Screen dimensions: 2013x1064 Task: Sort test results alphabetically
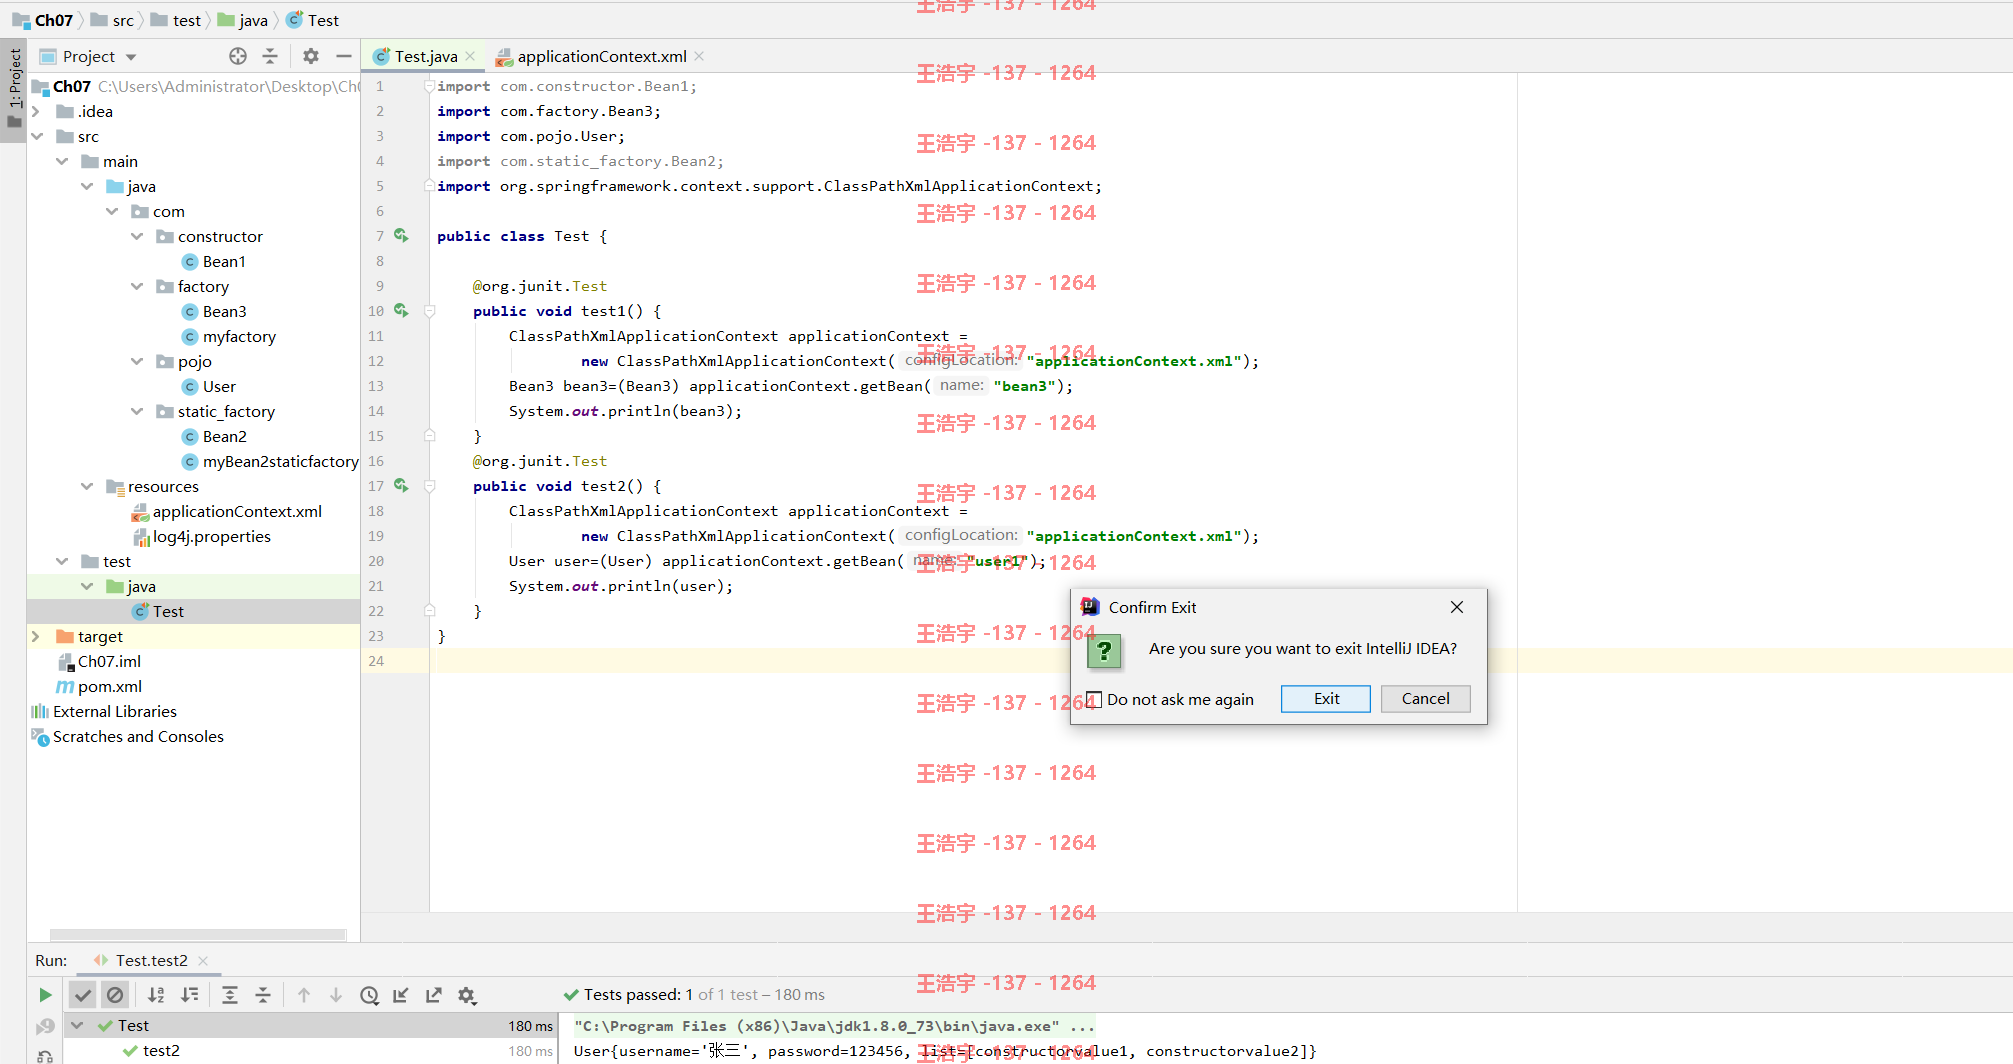[156, 995]
